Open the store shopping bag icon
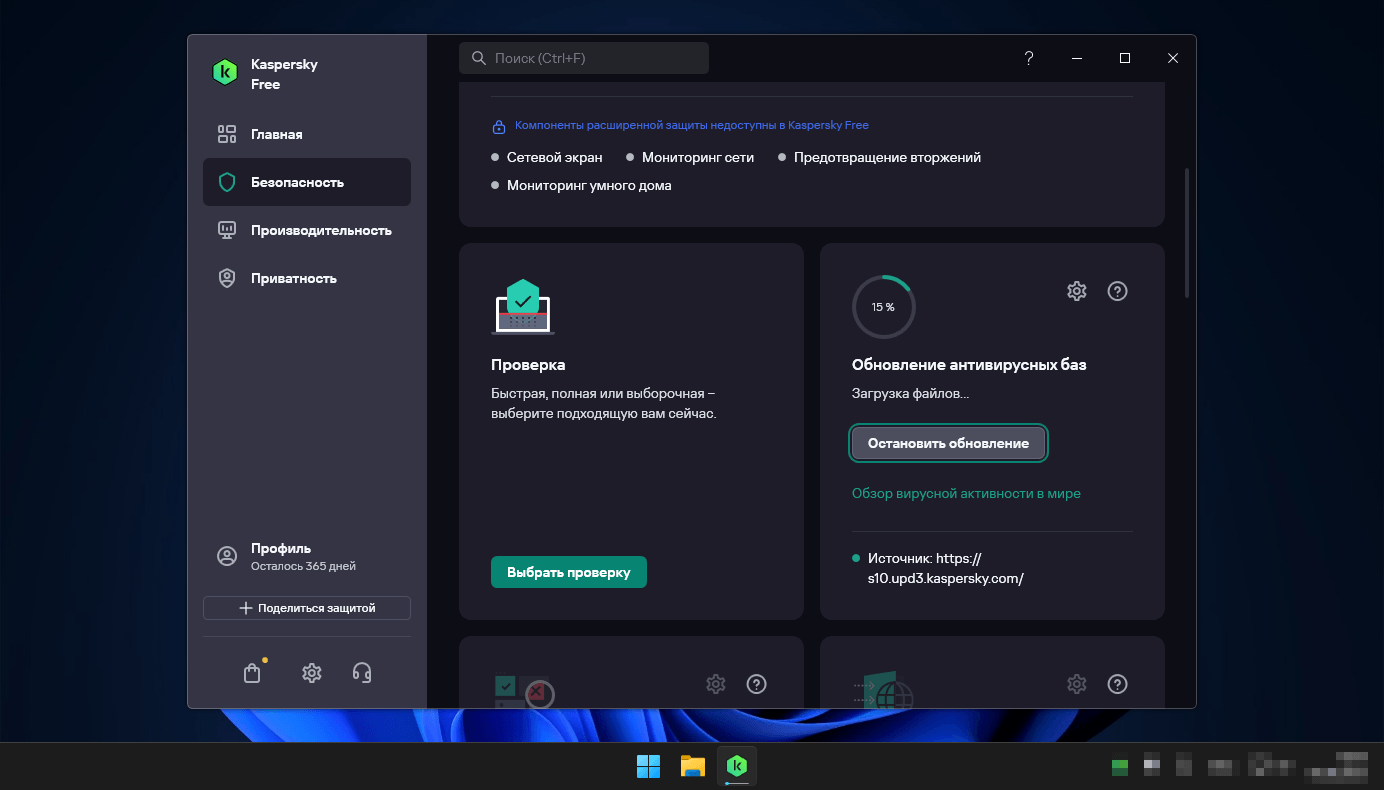The width and height of the screenshot is (1384, 790). tap(252, 673)
